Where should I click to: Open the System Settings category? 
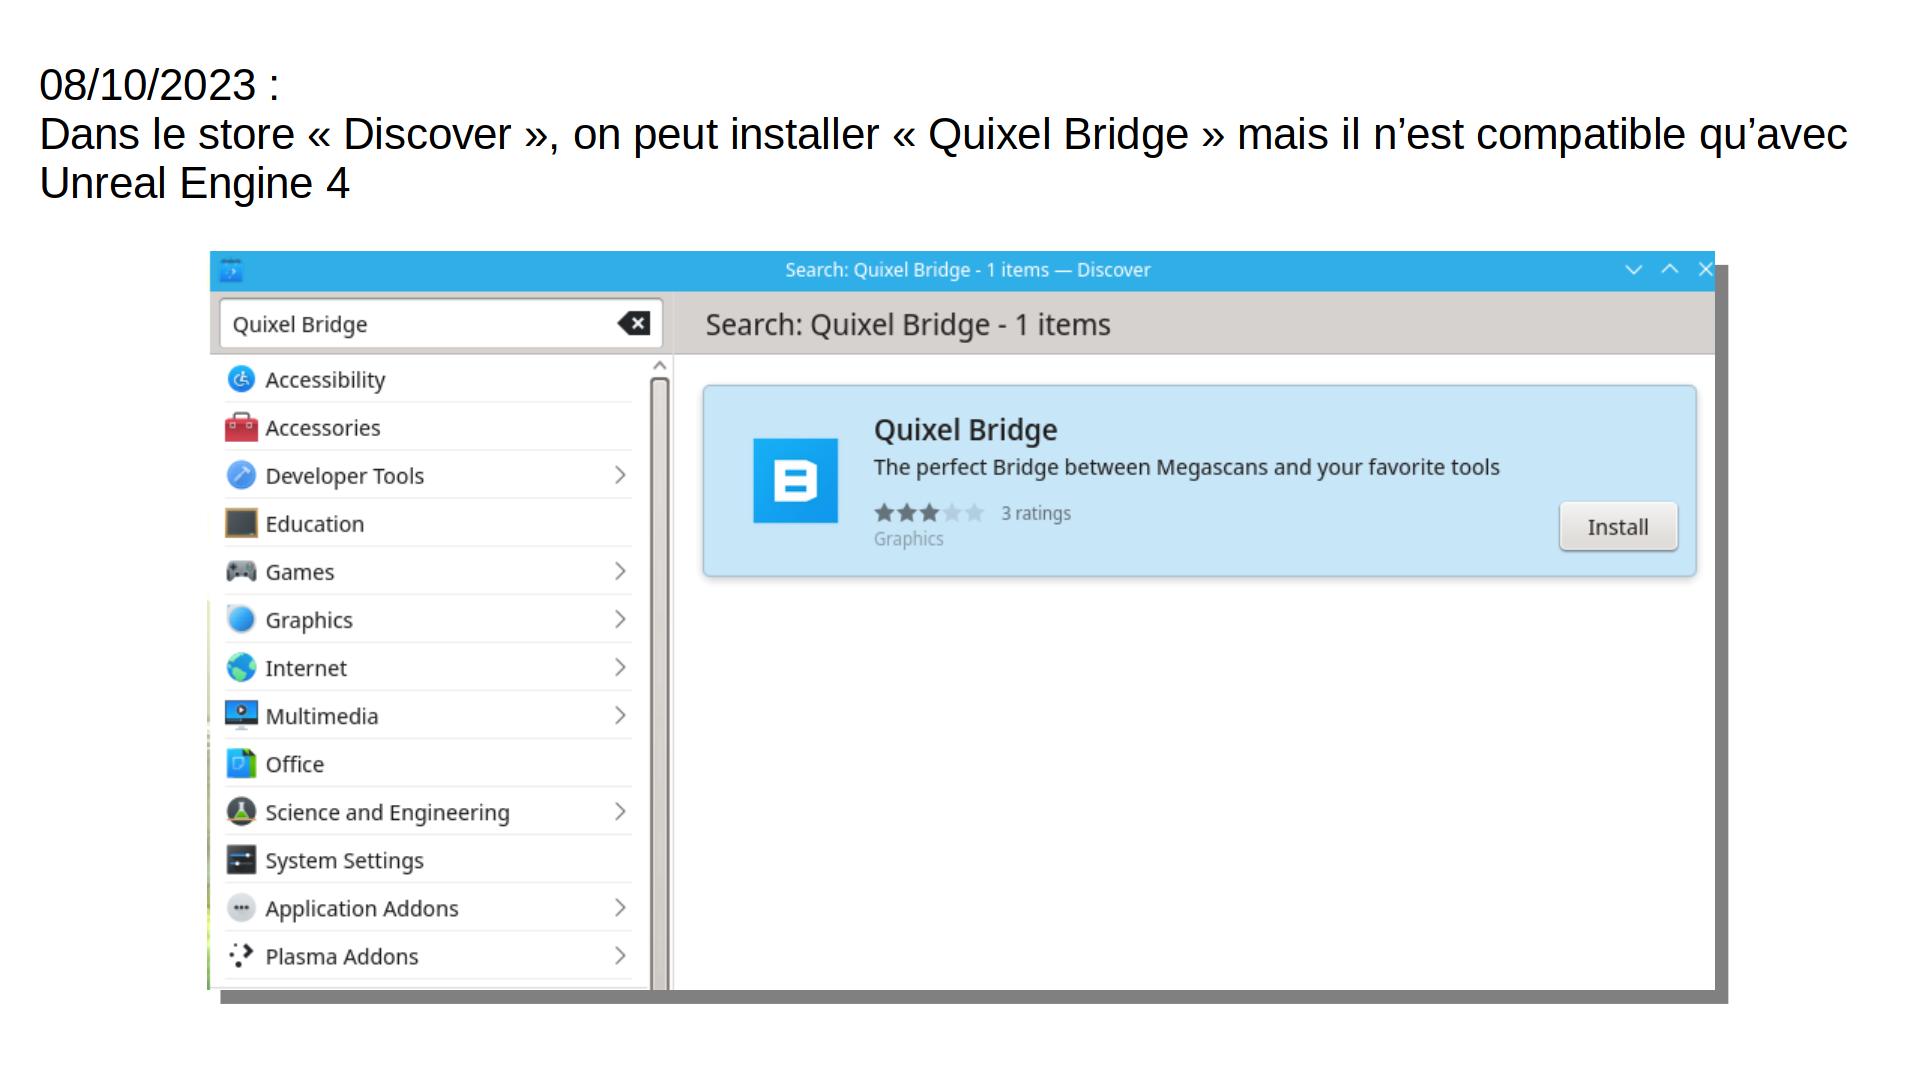pyautogui.click(x=344, y=860)
